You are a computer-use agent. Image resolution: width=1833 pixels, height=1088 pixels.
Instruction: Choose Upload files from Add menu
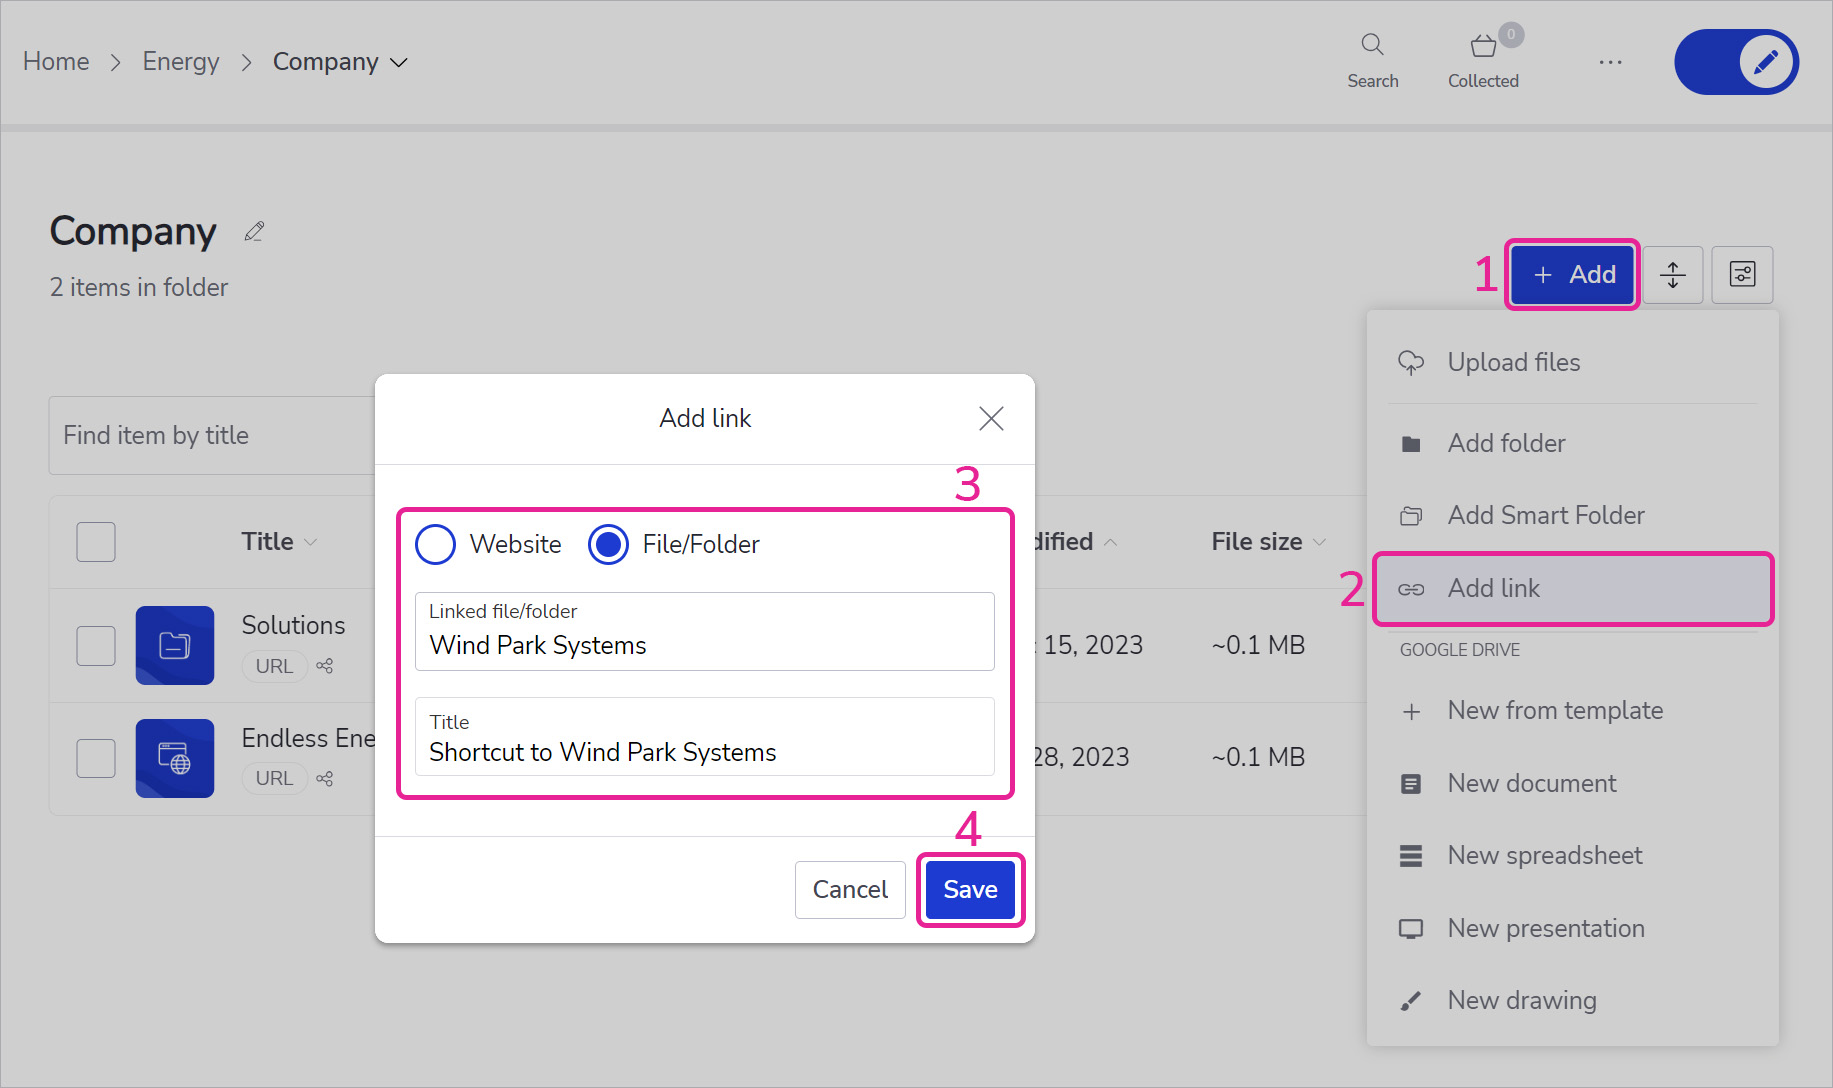(1572, 362)
